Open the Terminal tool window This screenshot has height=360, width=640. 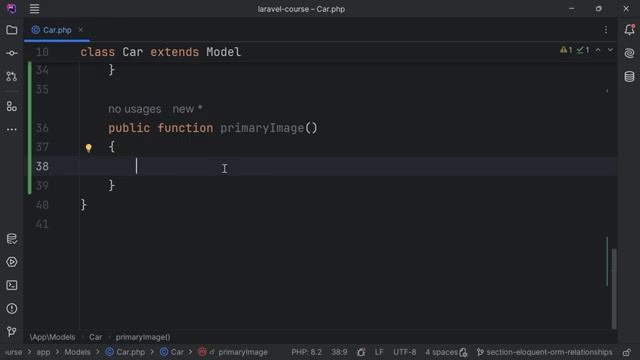tap(11, 285)
